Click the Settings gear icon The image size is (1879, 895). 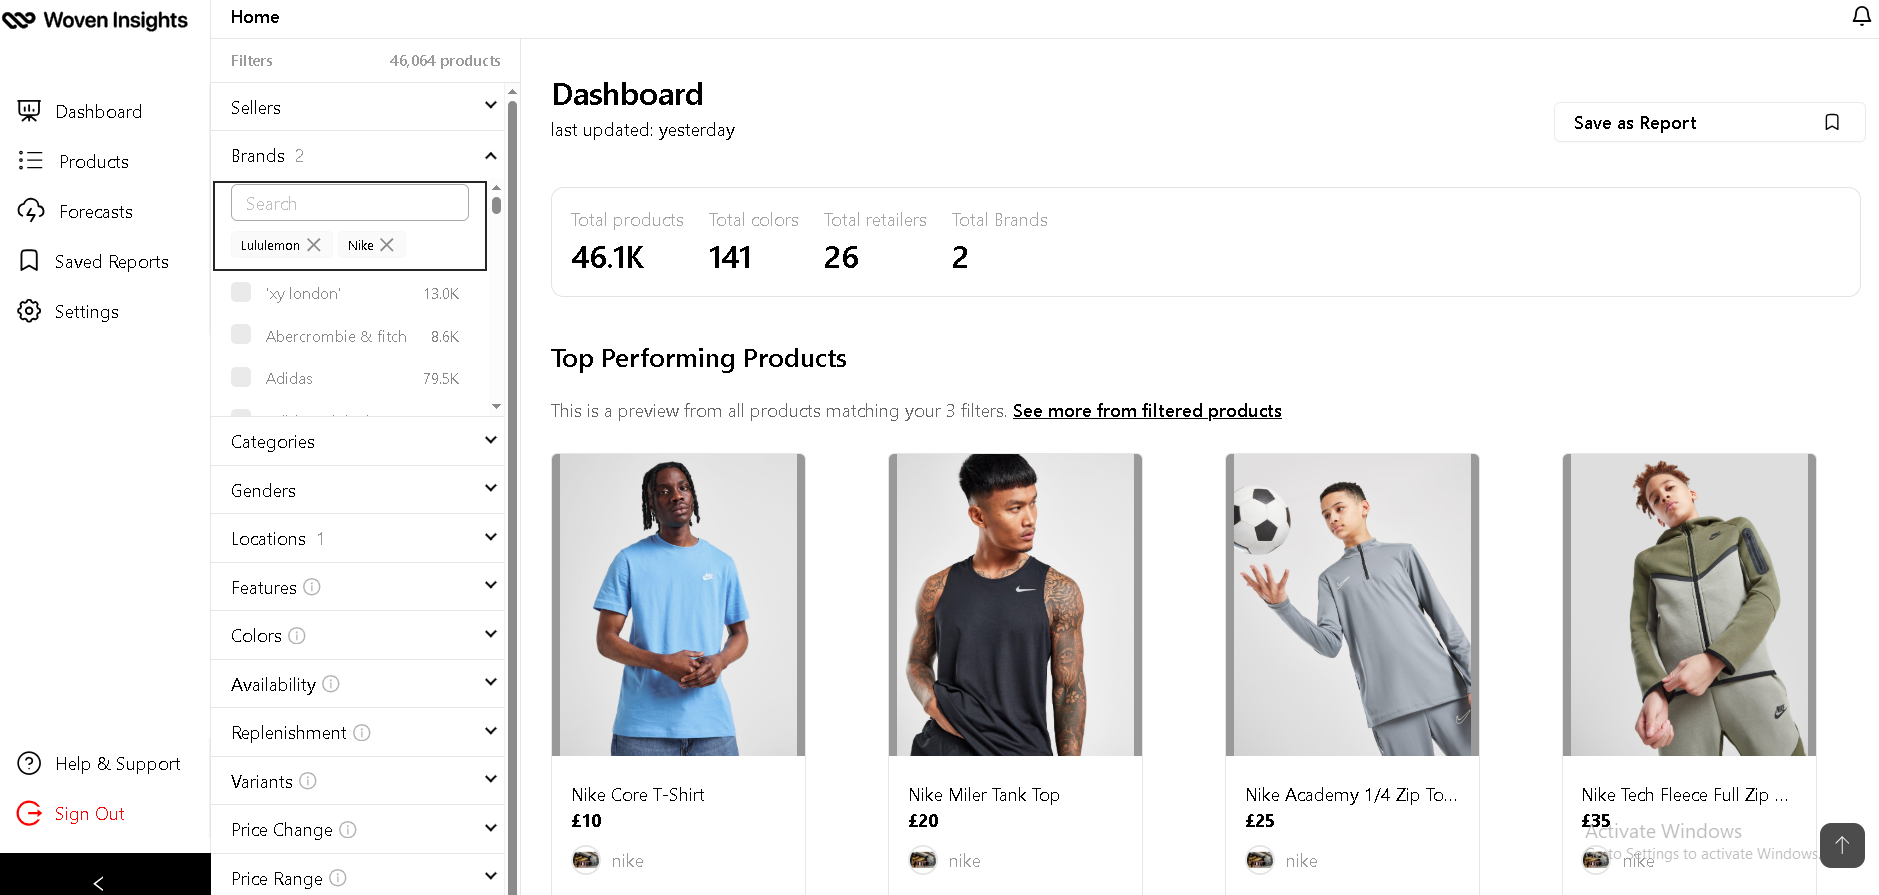click(x=29, y=311)
